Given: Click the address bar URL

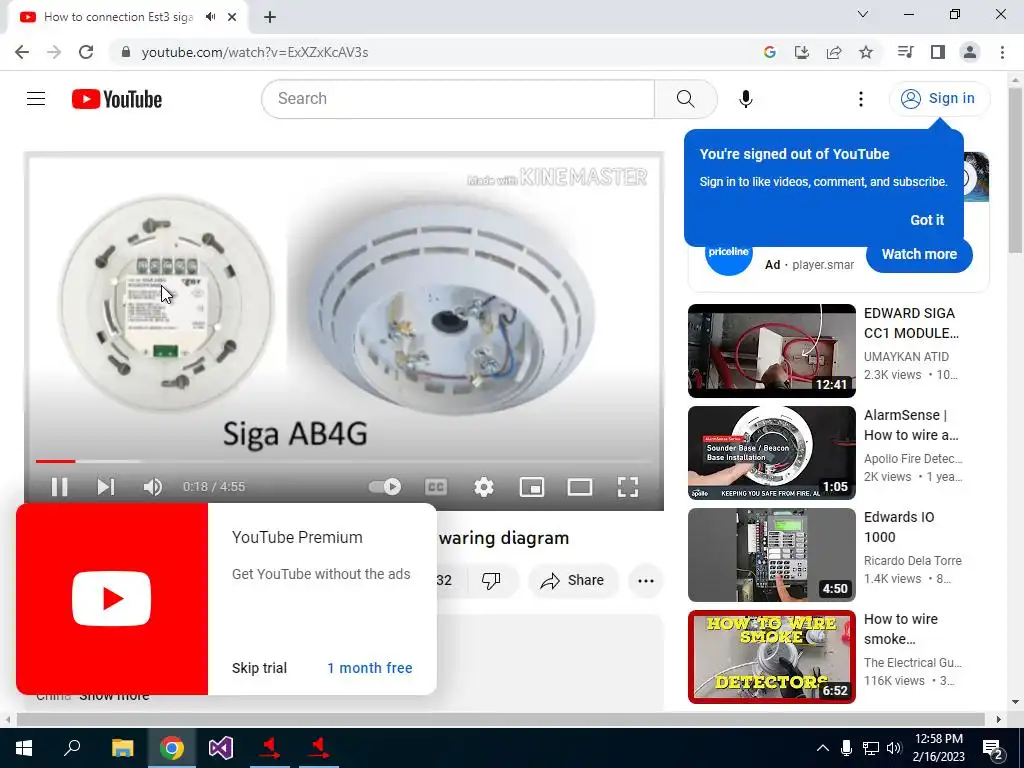Looking at the screenshot, I should 255,52.
